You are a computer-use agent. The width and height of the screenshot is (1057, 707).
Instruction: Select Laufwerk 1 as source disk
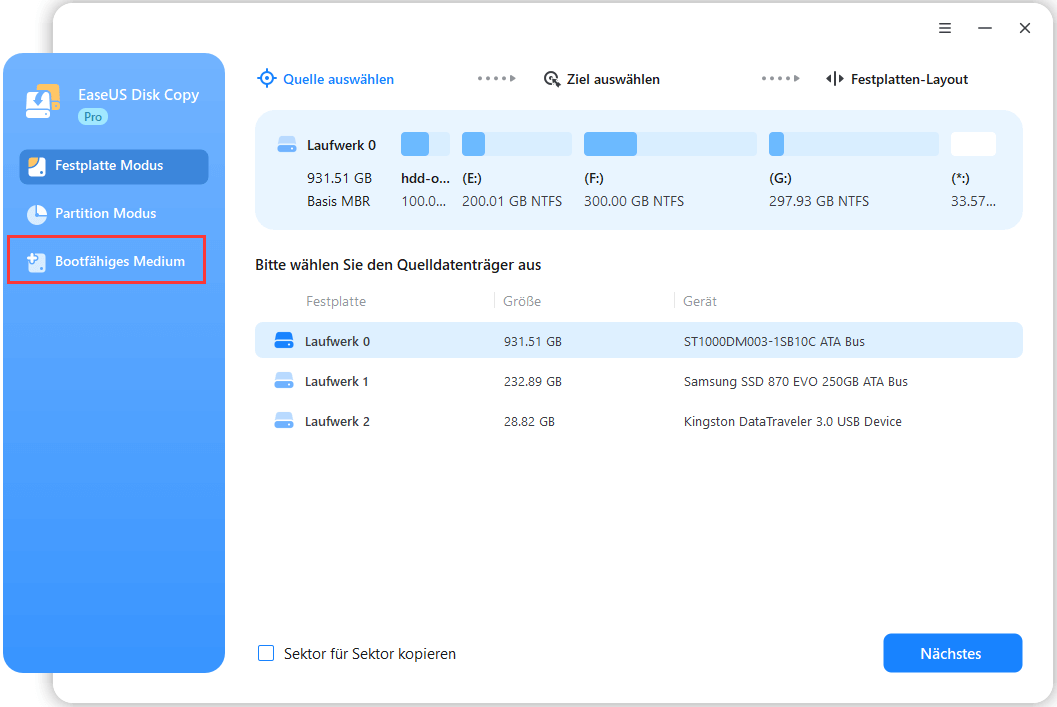pyautogui.click(x=638, y=381)
